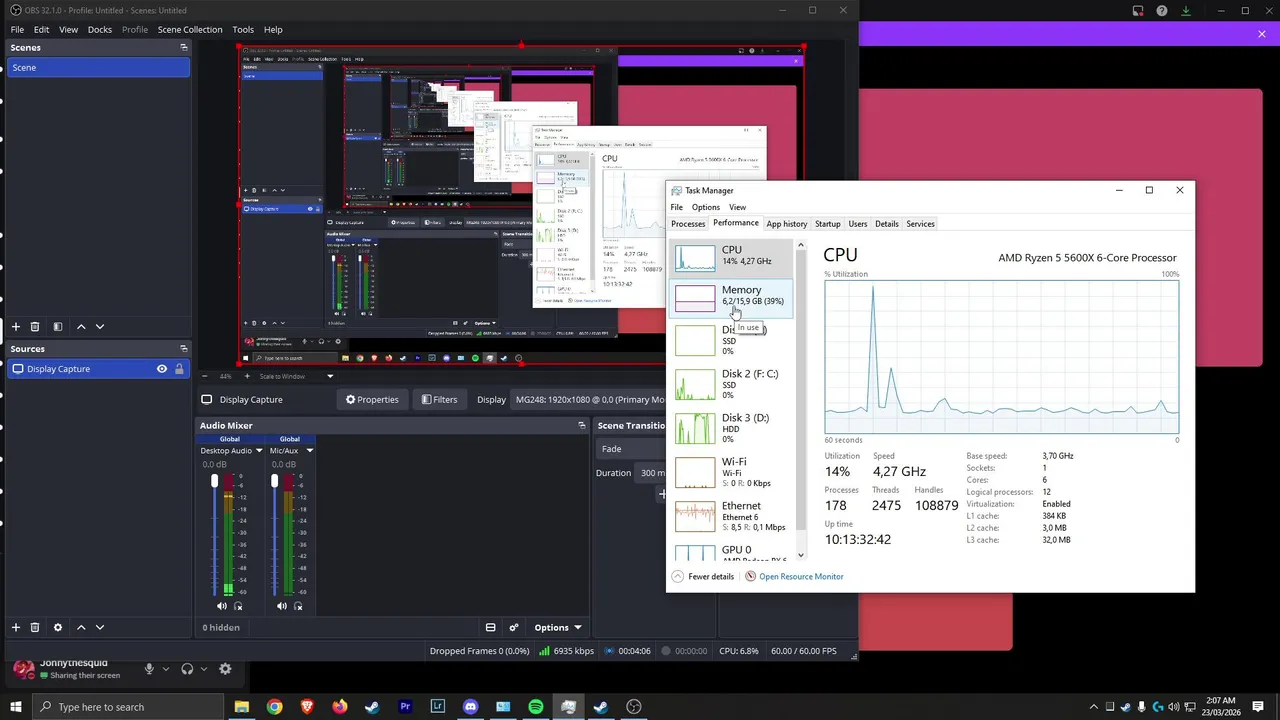This screenshot has width=1280, height=720.
Task: Move scene down in Scenes toolbar
Action: (x=99, y=327)
